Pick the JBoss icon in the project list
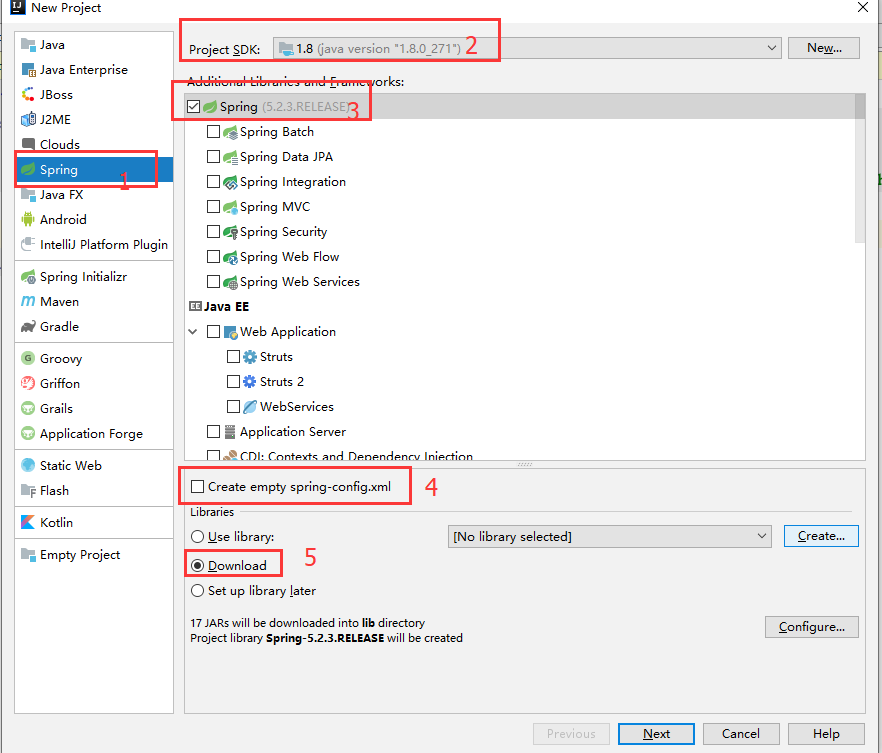 click(28, 94)
